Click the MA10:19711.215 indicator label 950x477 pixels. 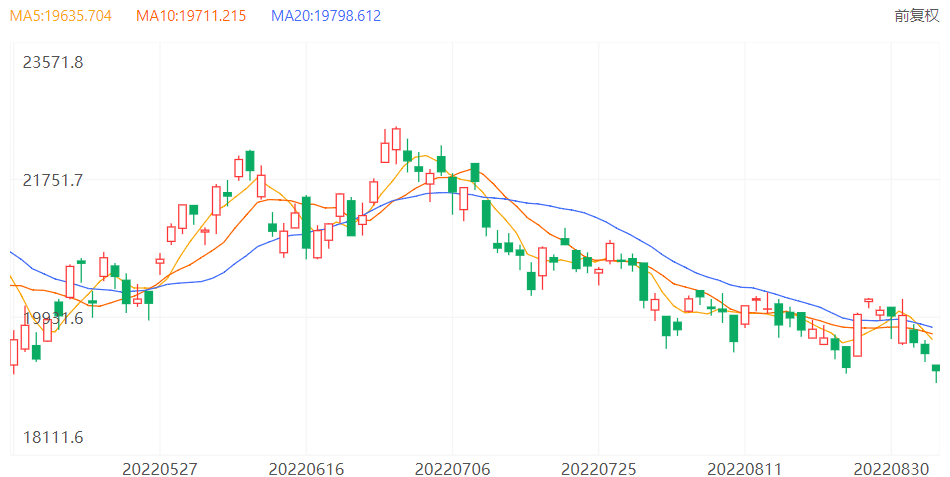[x=191, y=16]
